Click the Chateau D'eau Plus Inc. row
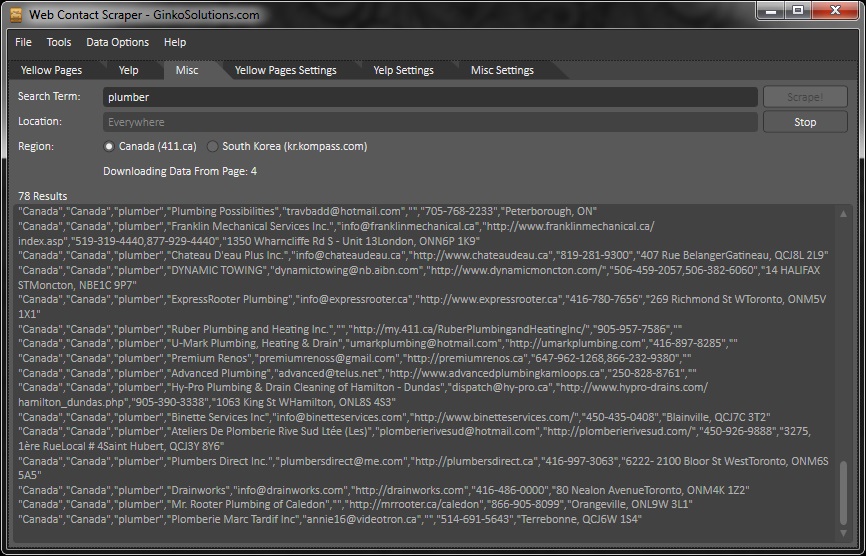The width and height of the screenshot is (866, 556). (423, 255)
